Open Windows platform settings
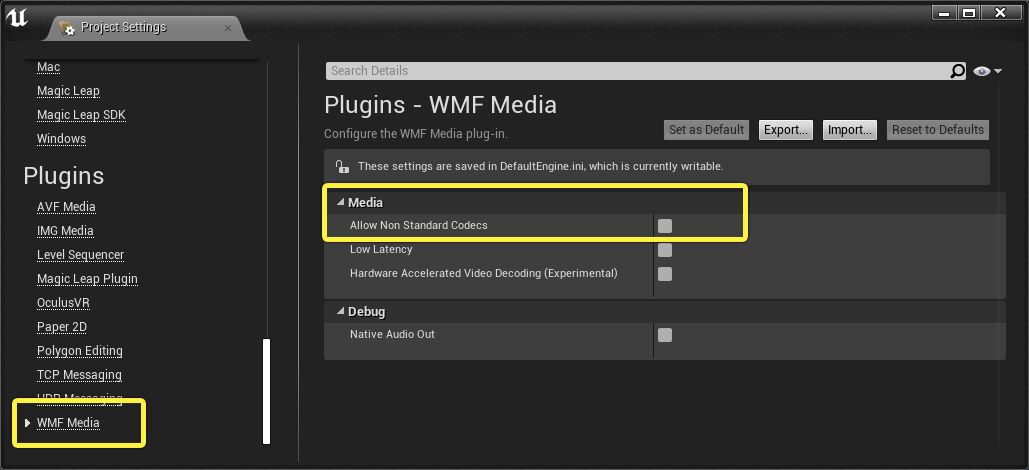Screen dimensions: 1029x470 pyautogui.click(x=62, y=139)
